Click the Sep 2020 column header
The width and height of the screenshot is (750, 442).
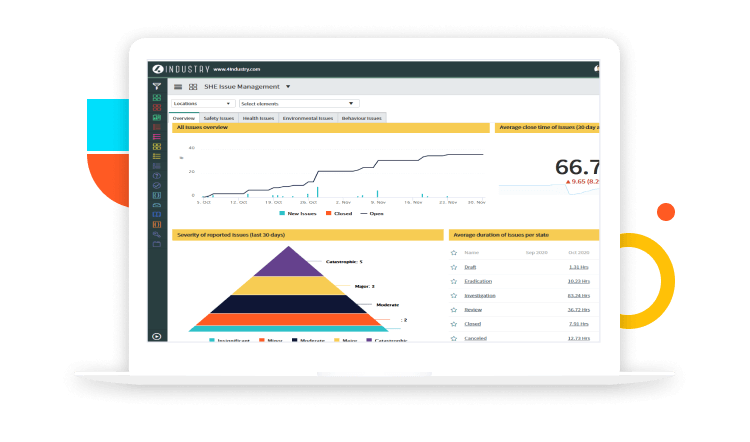tap(537, 253)
